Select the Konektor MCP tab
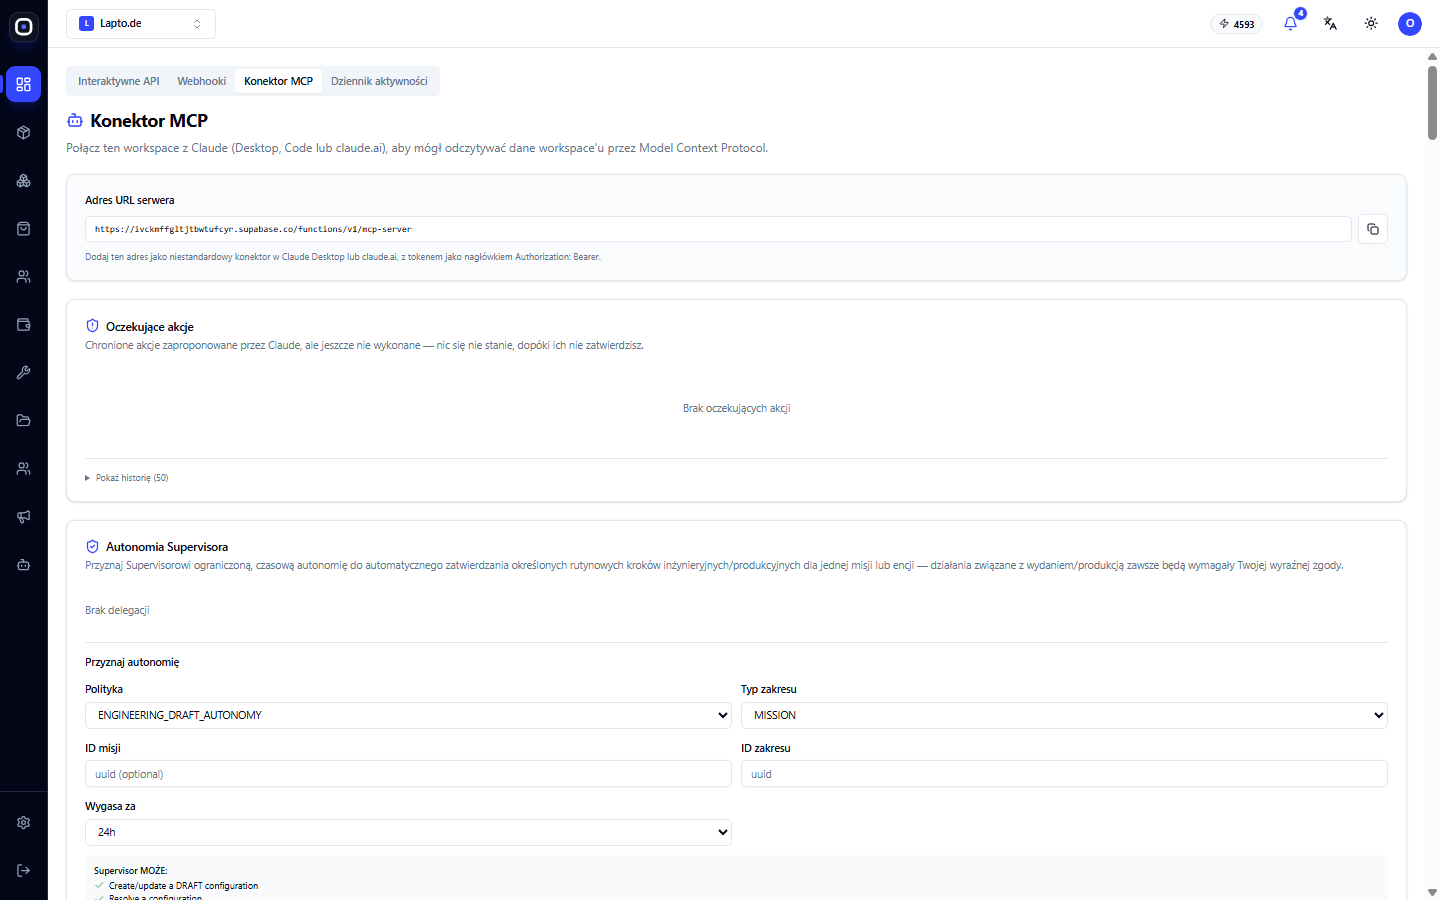 [x=279, y=81]
